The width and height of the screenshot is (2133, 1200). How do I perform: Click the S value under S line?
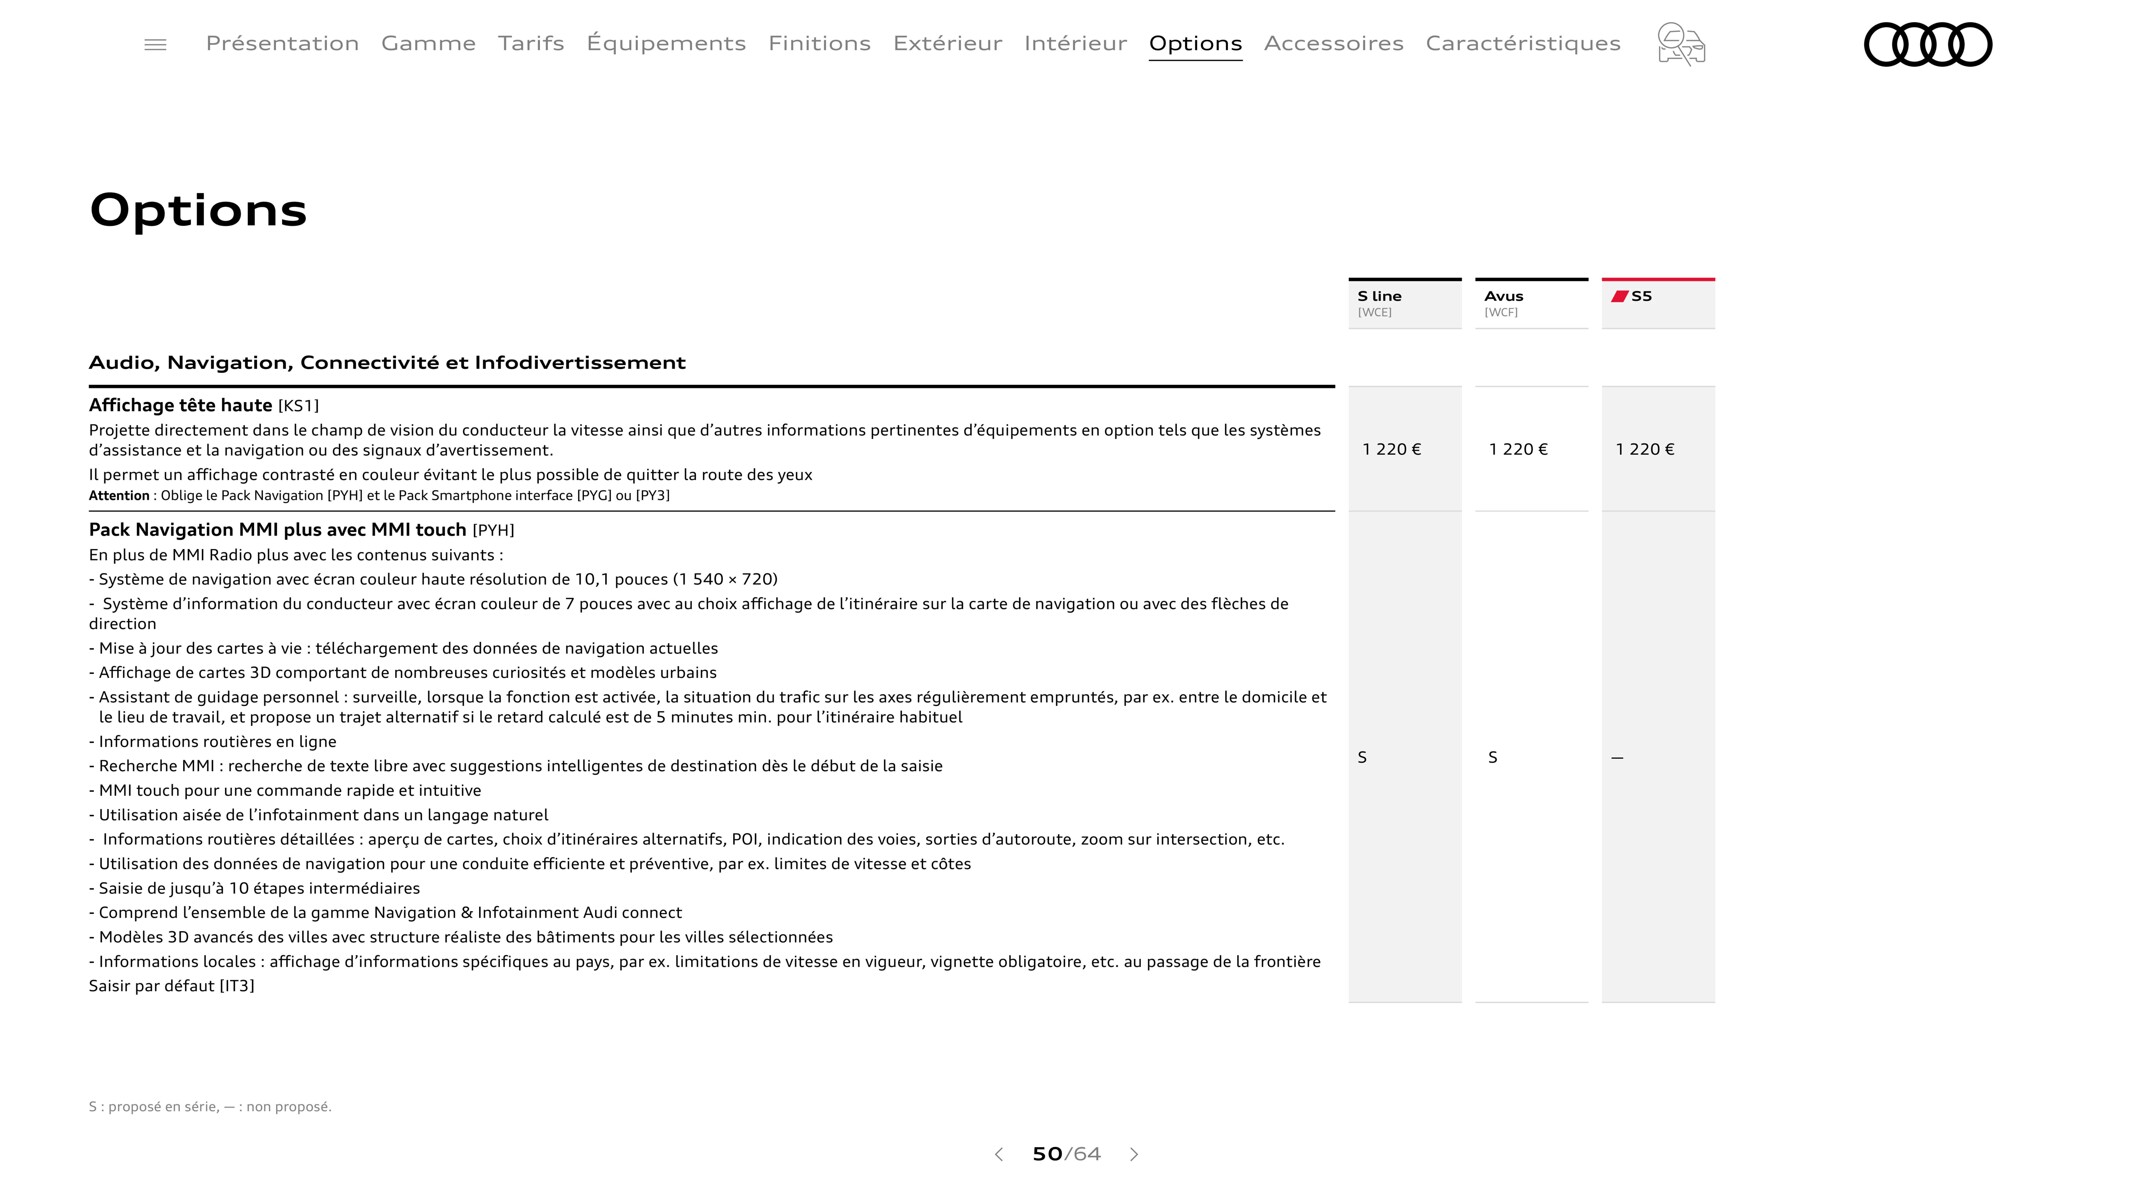(x=1362, y=757)
